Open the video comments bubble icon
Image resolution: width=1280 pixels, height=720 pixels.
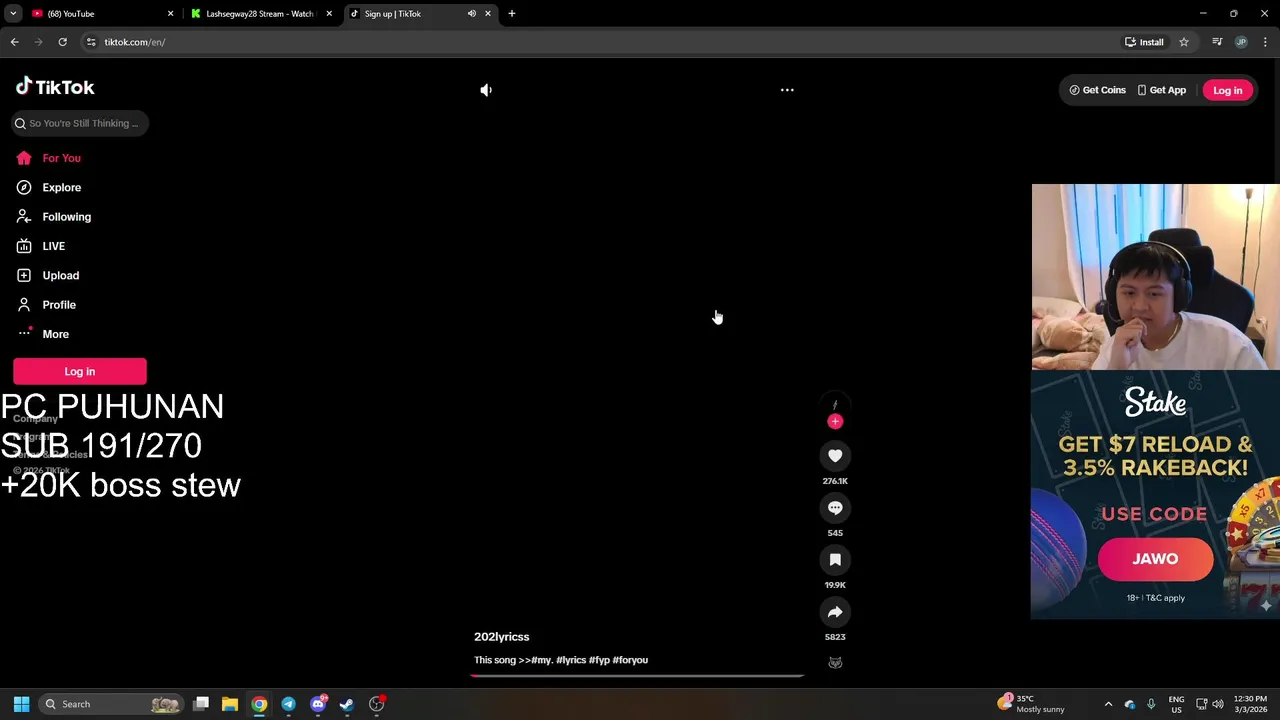[835, 508]
